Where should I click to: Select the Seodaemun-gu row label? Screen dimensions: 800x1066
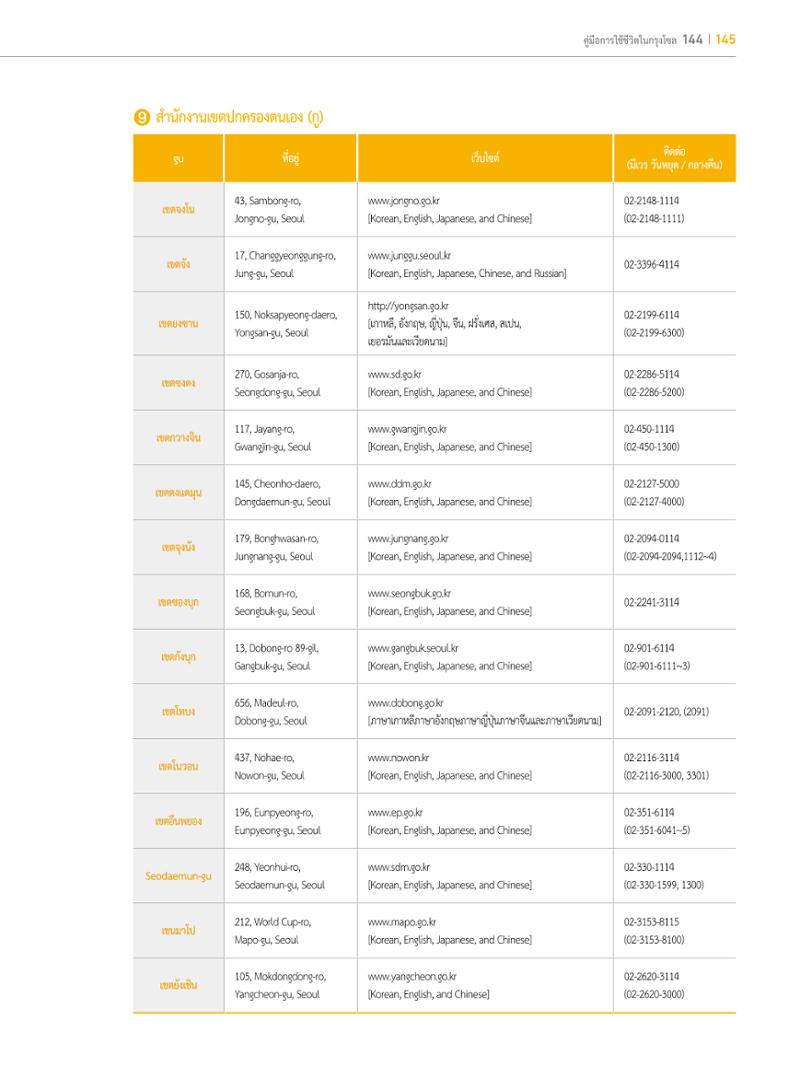(178, 876)
